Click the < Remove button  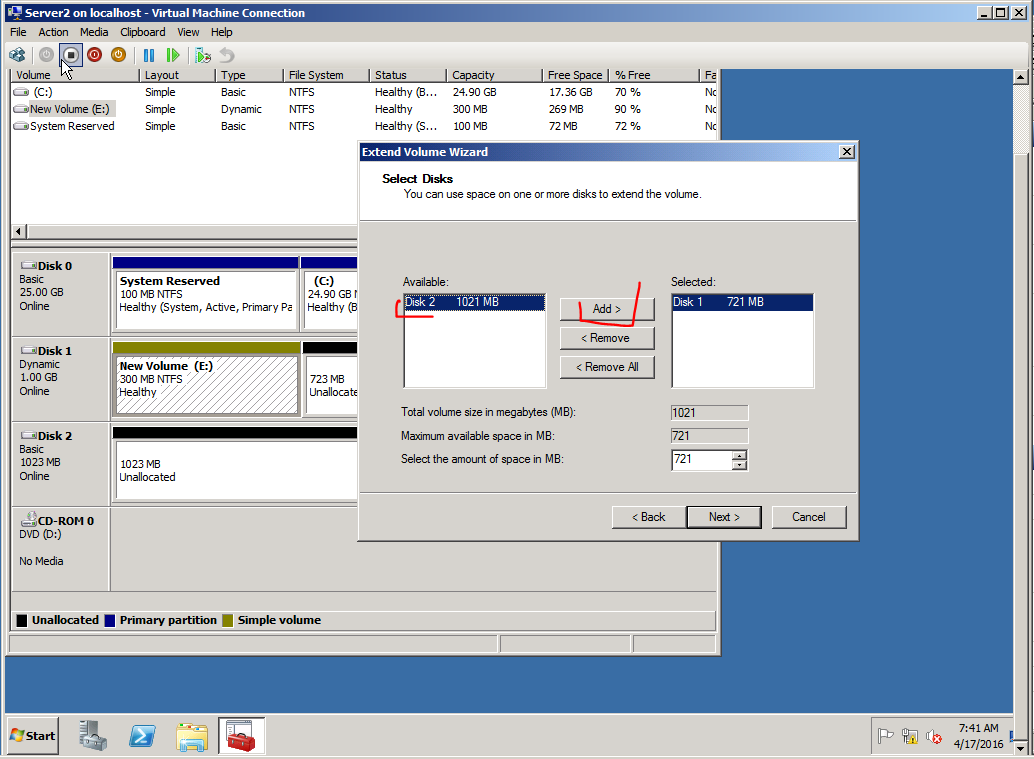pos(607,338)
